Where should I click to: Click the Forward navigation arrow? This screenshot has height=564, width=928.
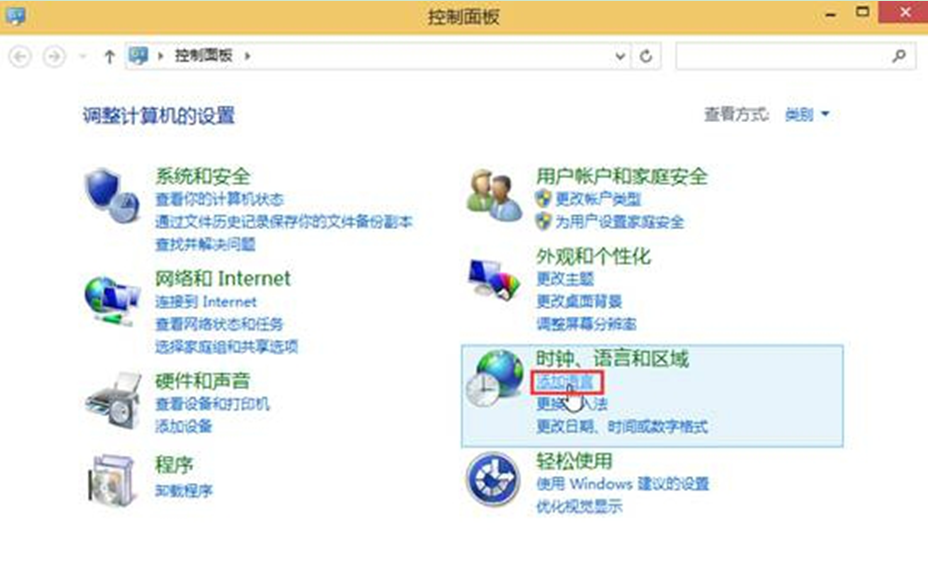coord(54,56)
